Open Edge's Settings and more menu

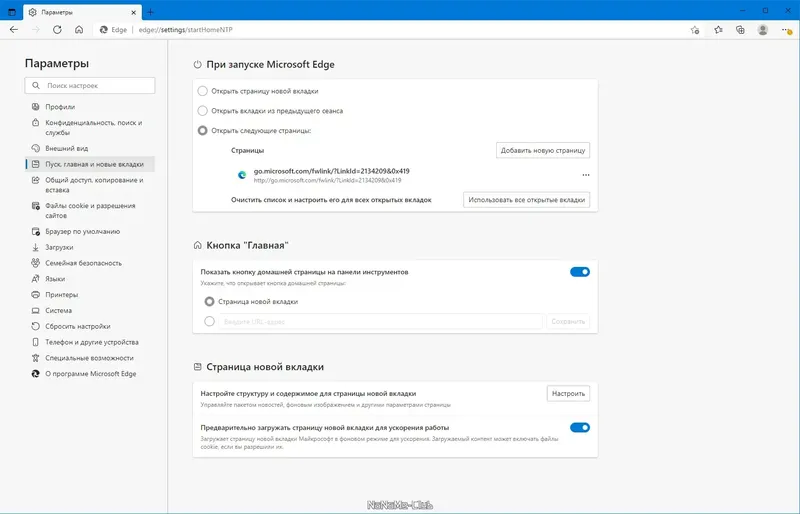click(784, 31)
